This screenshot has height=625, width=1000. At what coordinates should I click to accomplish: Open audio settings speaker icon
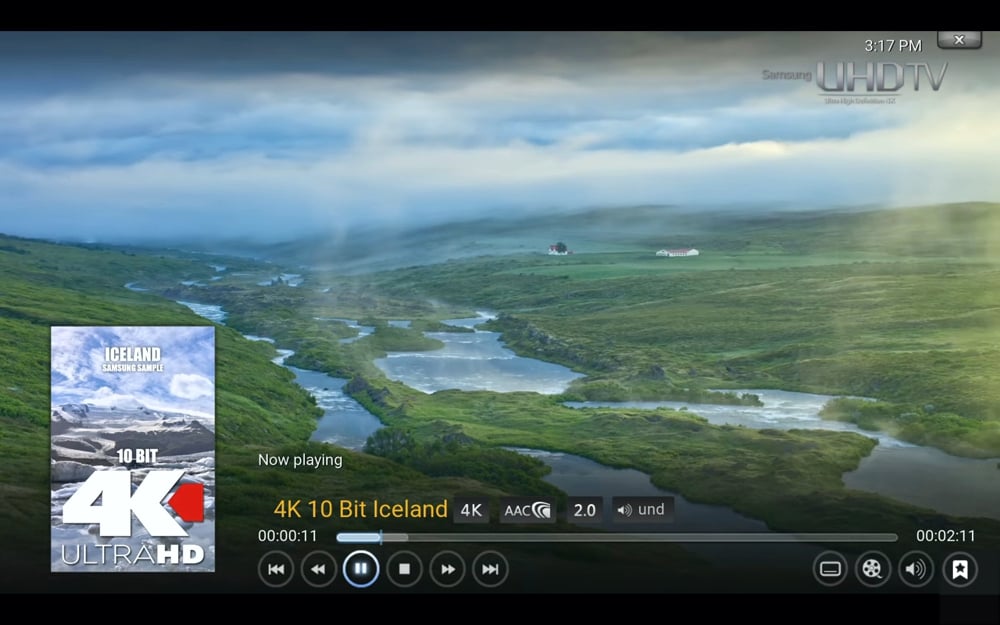click(x=916, y=569)
